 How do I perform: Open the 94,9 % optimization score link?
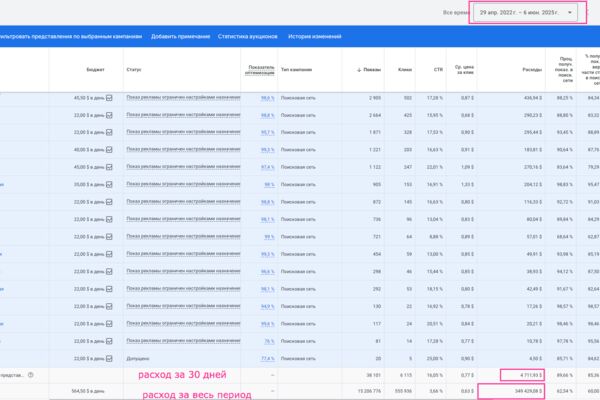click(267, 306)
